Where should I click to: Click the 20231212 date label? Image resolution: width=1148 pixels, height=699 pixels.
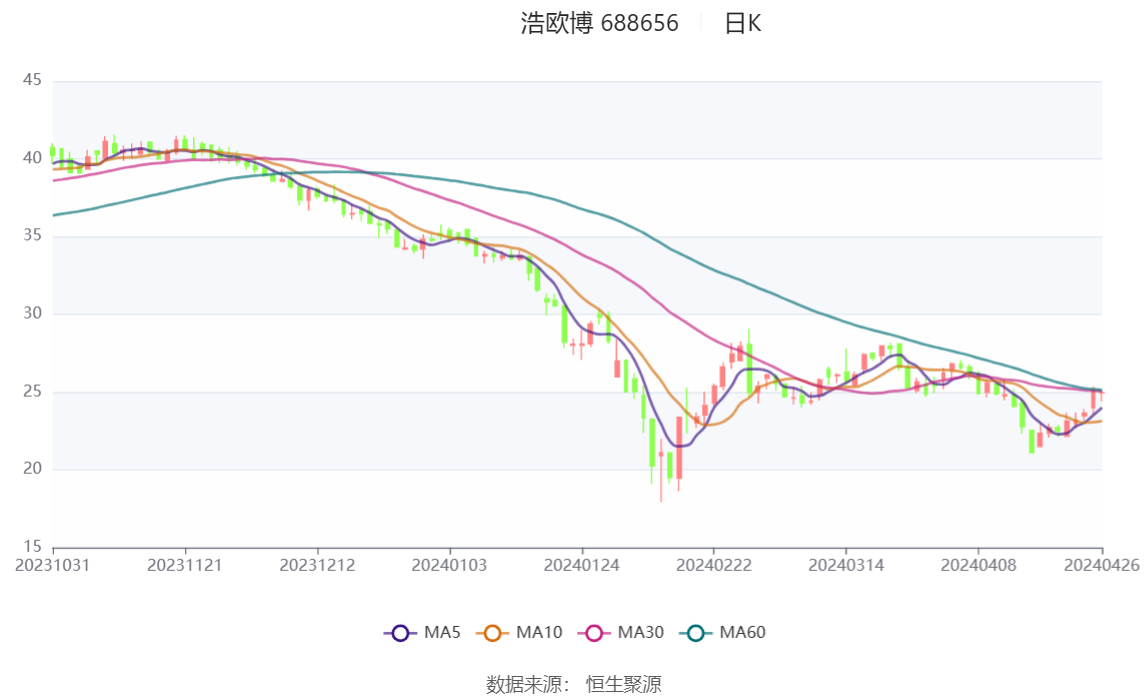317,566
